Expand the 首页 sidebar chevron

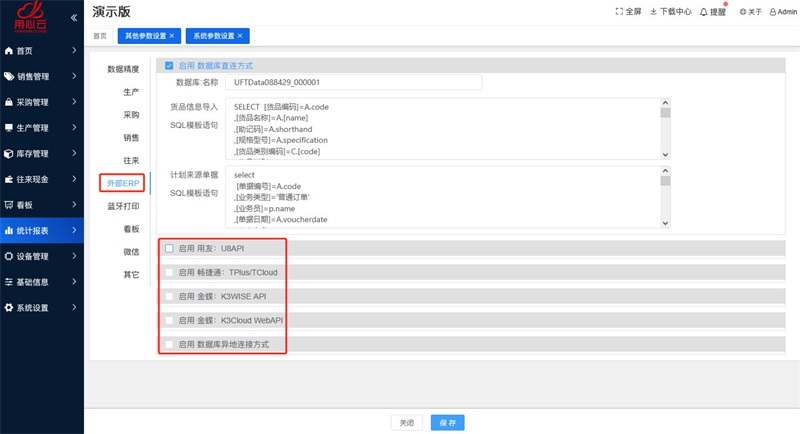click(x=74, y=50)
